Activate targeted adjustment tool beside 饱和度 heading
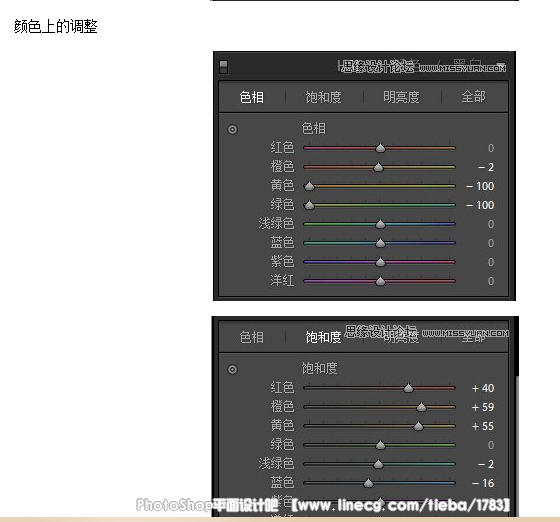 tap(232, 369)
